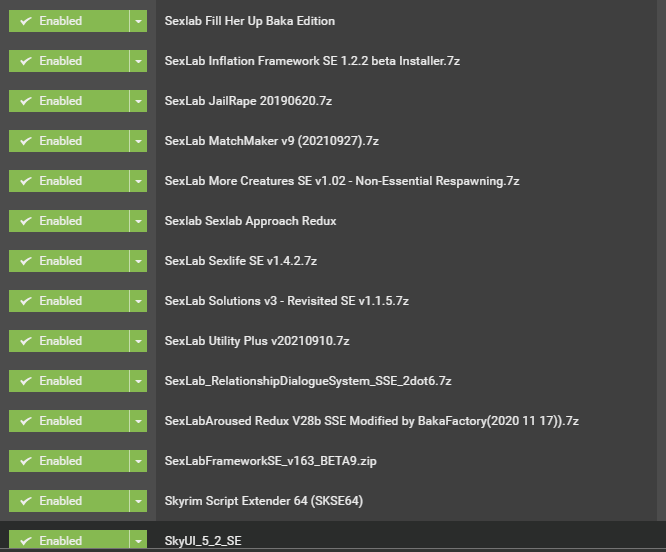Disable SexLabFrameworkSE_v163_BETA9.zip via Enabled button
Viewport: 666px width, 552px height.
pos(69,461)
